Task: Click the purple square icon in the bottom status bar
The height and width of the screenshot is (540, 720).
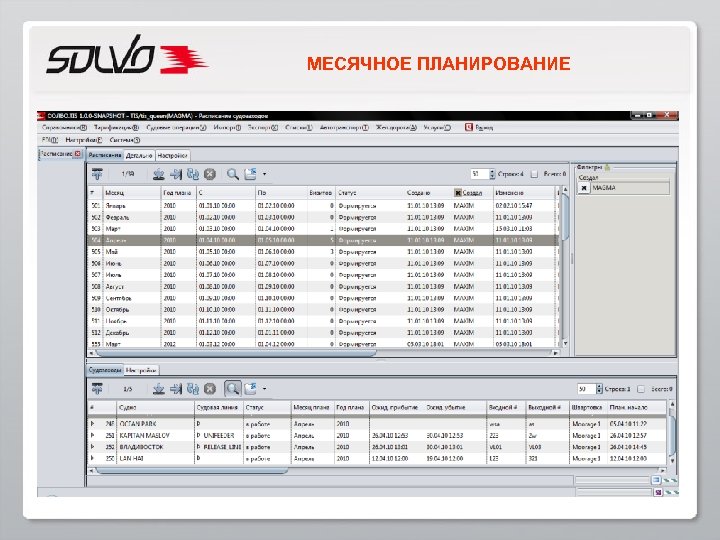Action: [658, 492]
